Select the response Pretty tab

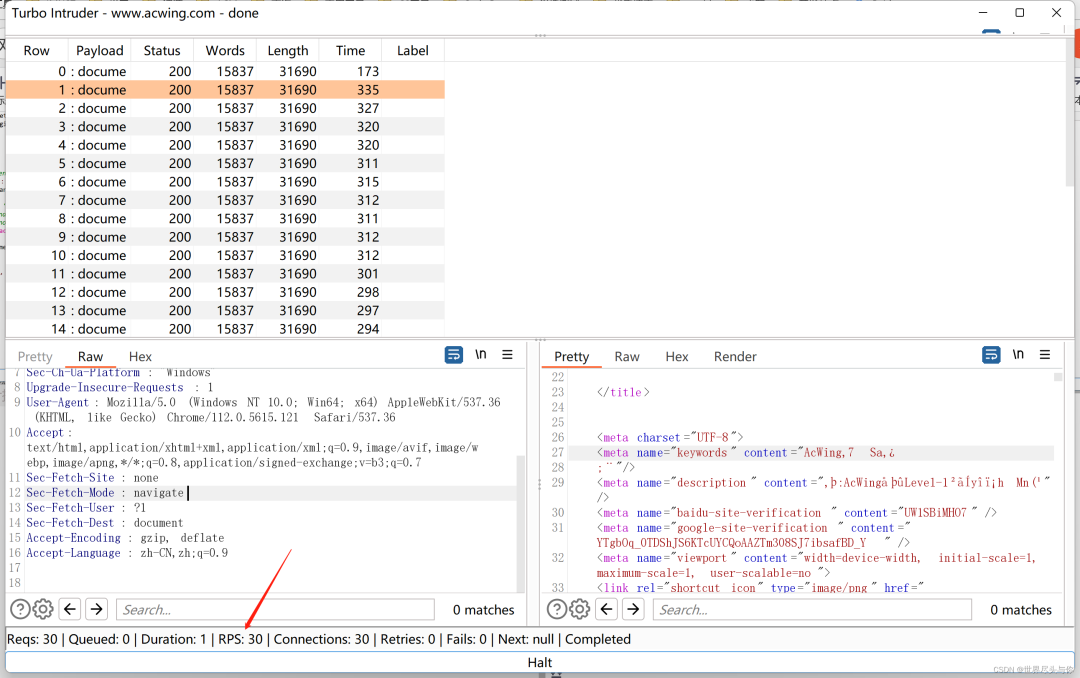[572, 356]
